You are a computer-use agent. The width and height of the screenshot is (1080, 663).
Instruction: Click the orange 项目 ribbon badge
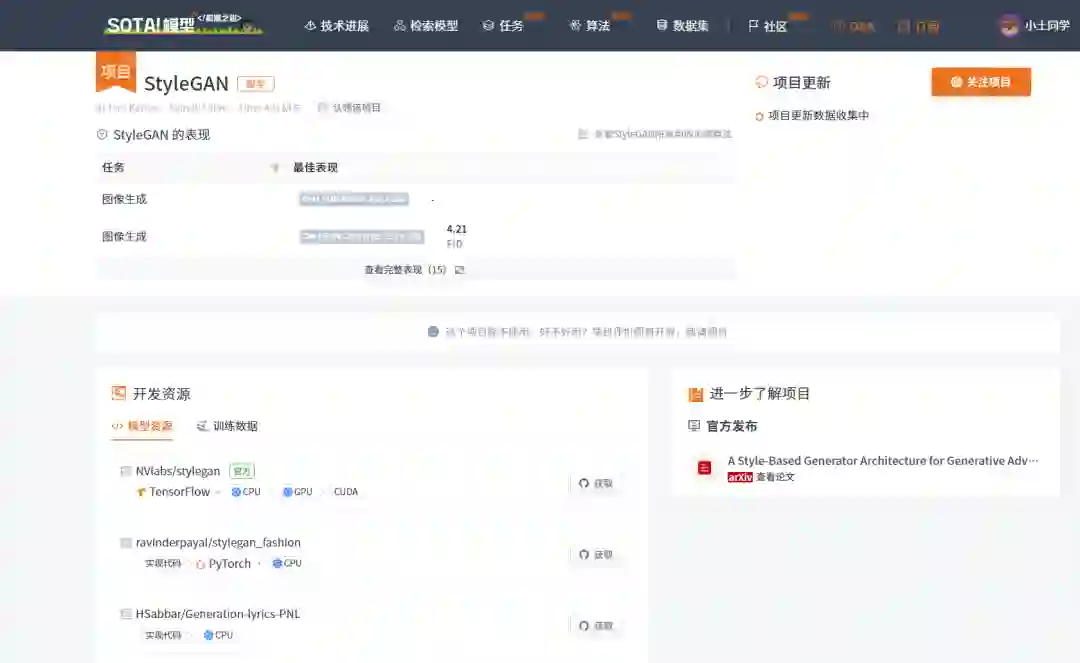(x=116, y=72)
